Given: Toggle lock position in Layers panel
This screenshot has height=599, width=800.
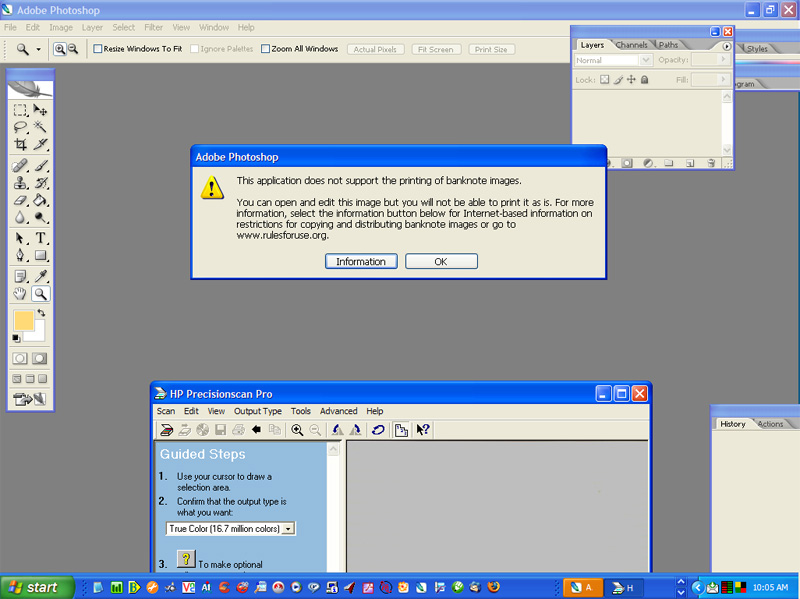Looking at the screenshot, I should pyautogui.click(x=632, y=80).
